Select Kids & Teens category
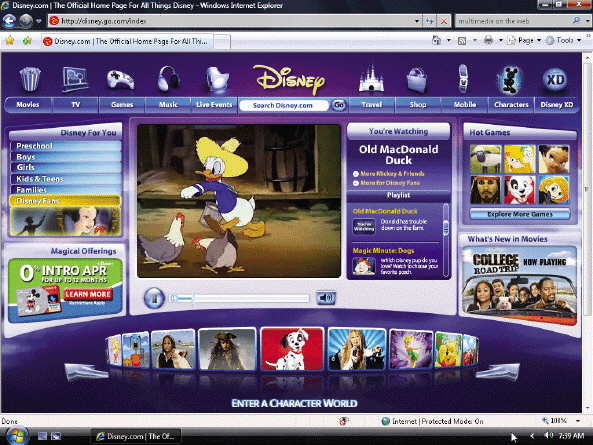Screen dimensions: 593x445 (x=65, y=179)
